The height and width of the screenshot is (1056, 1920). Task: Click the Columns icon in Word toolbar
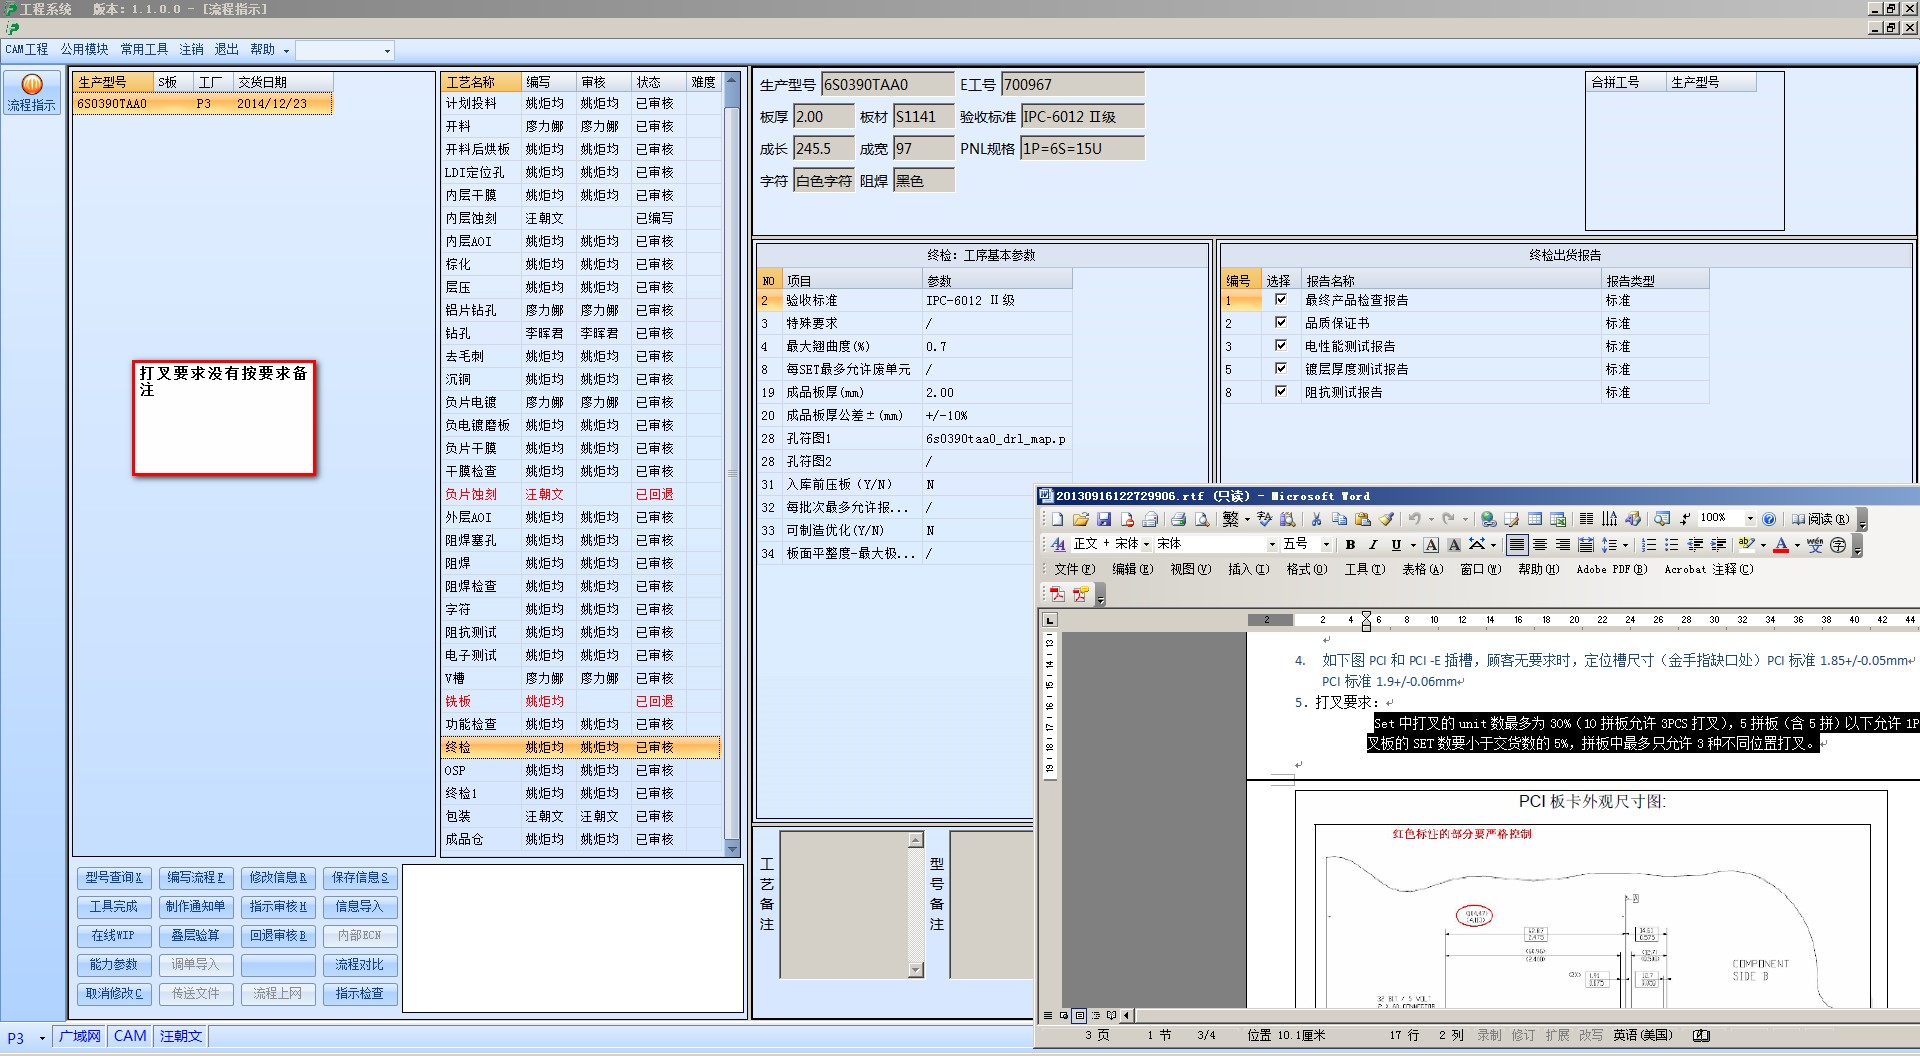pos(1586,519)
